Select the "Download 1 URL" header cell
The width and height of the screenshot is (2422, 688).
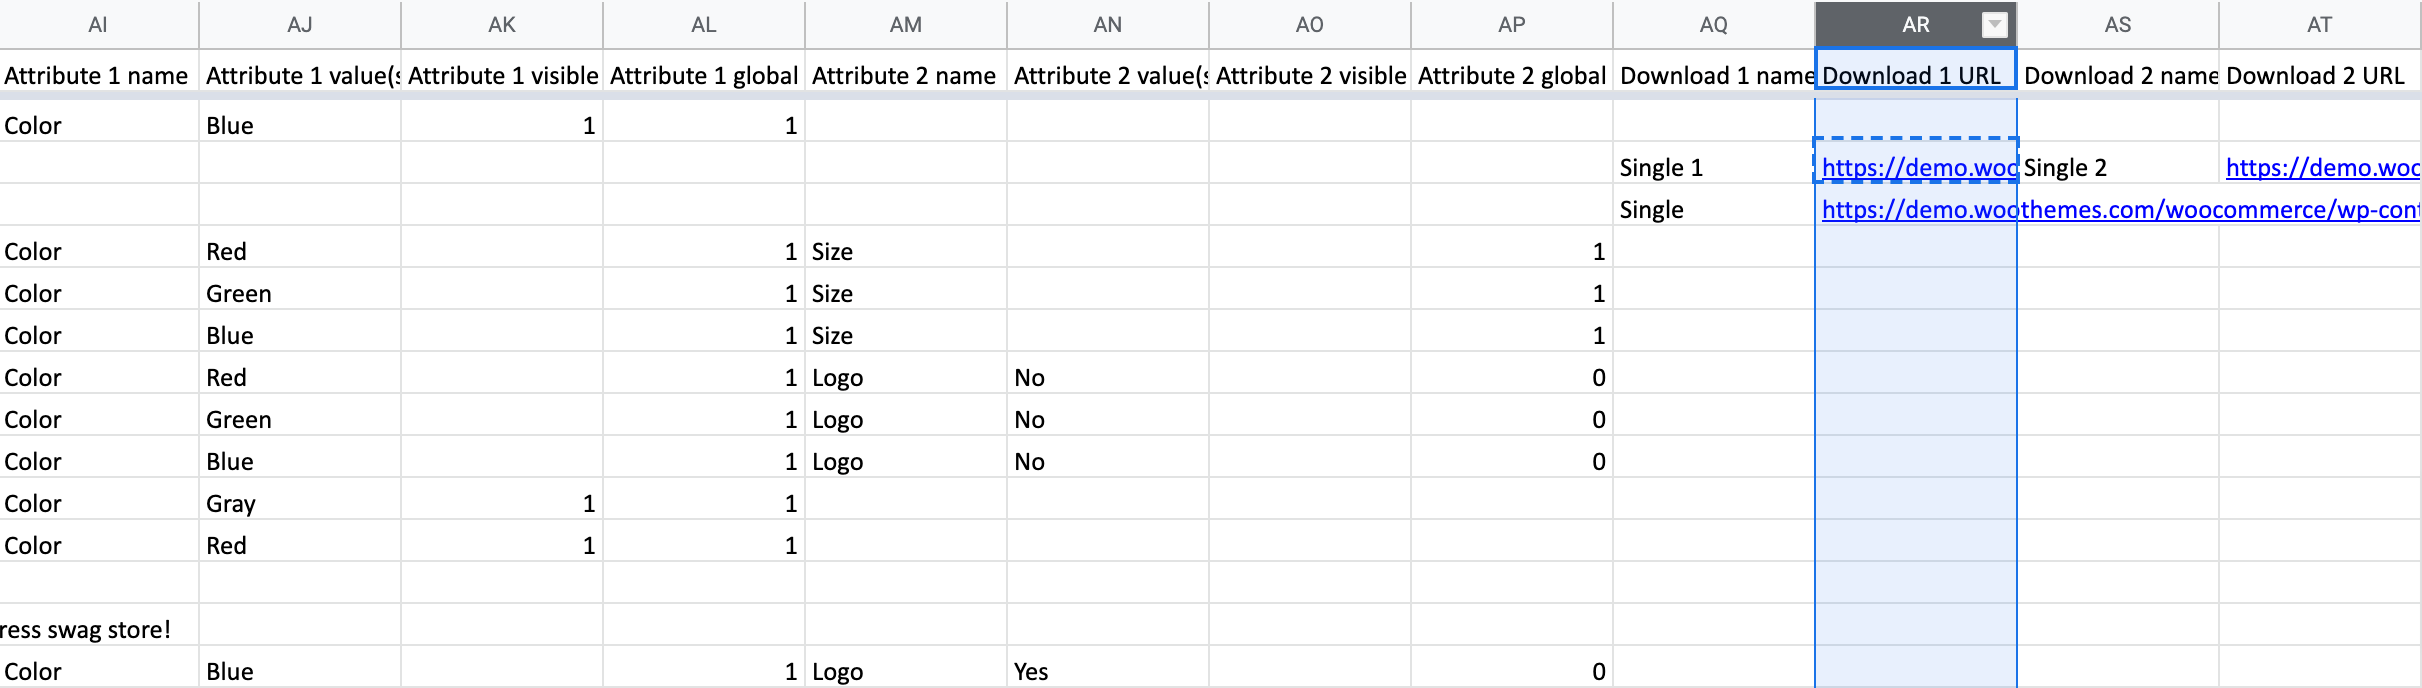pyautogui.click(x=1914, y=76)
